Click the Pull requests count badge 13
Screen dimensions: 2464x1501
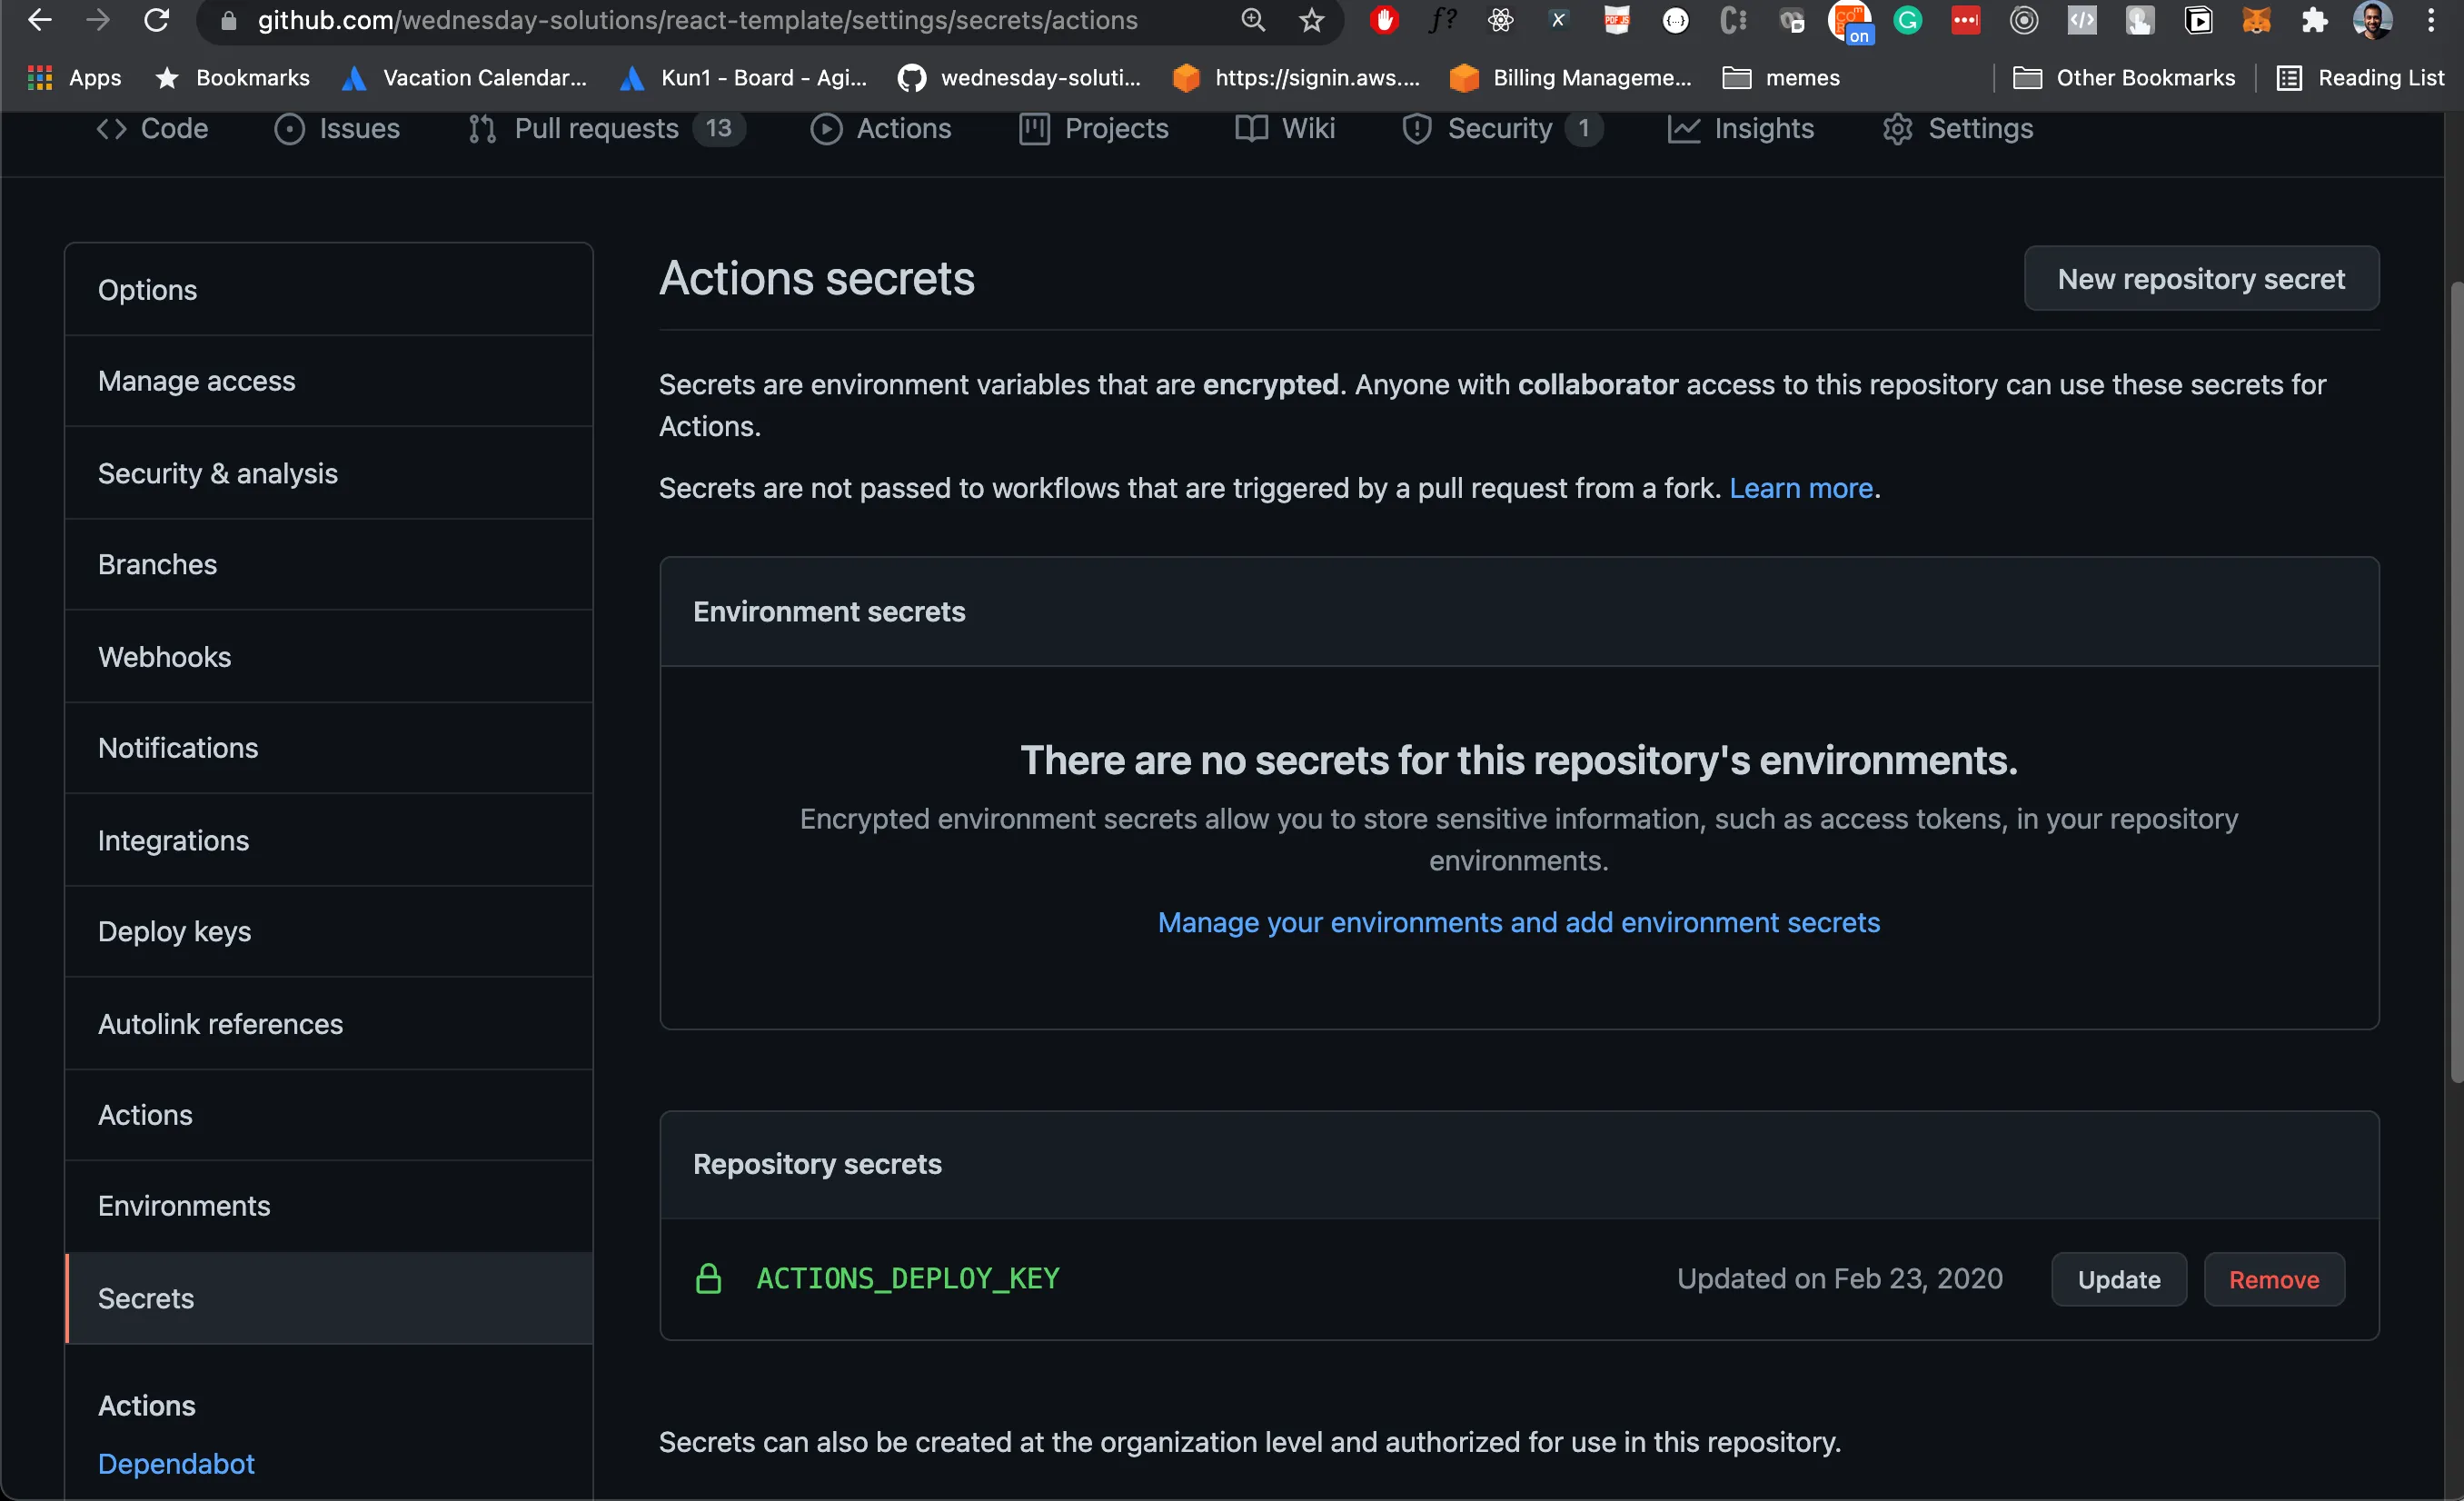(718, 128)
